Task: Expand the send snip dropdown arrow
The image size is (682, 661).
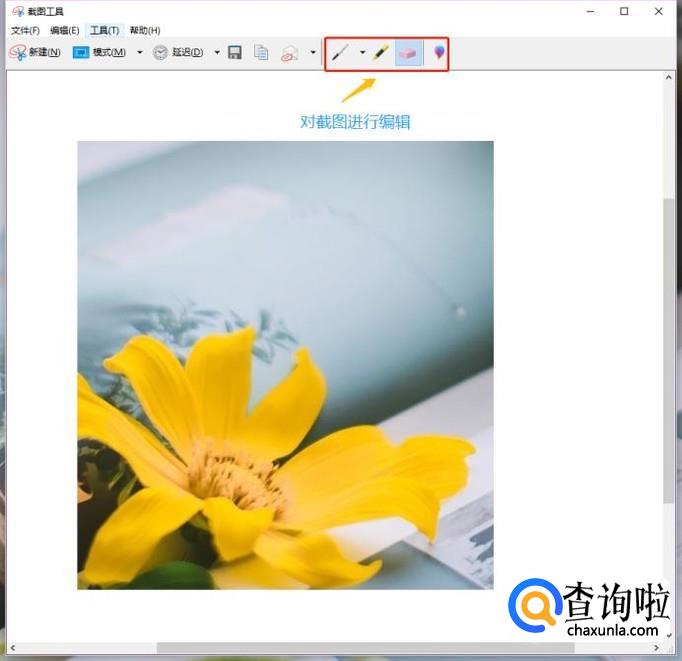Action: pos(313,52)
